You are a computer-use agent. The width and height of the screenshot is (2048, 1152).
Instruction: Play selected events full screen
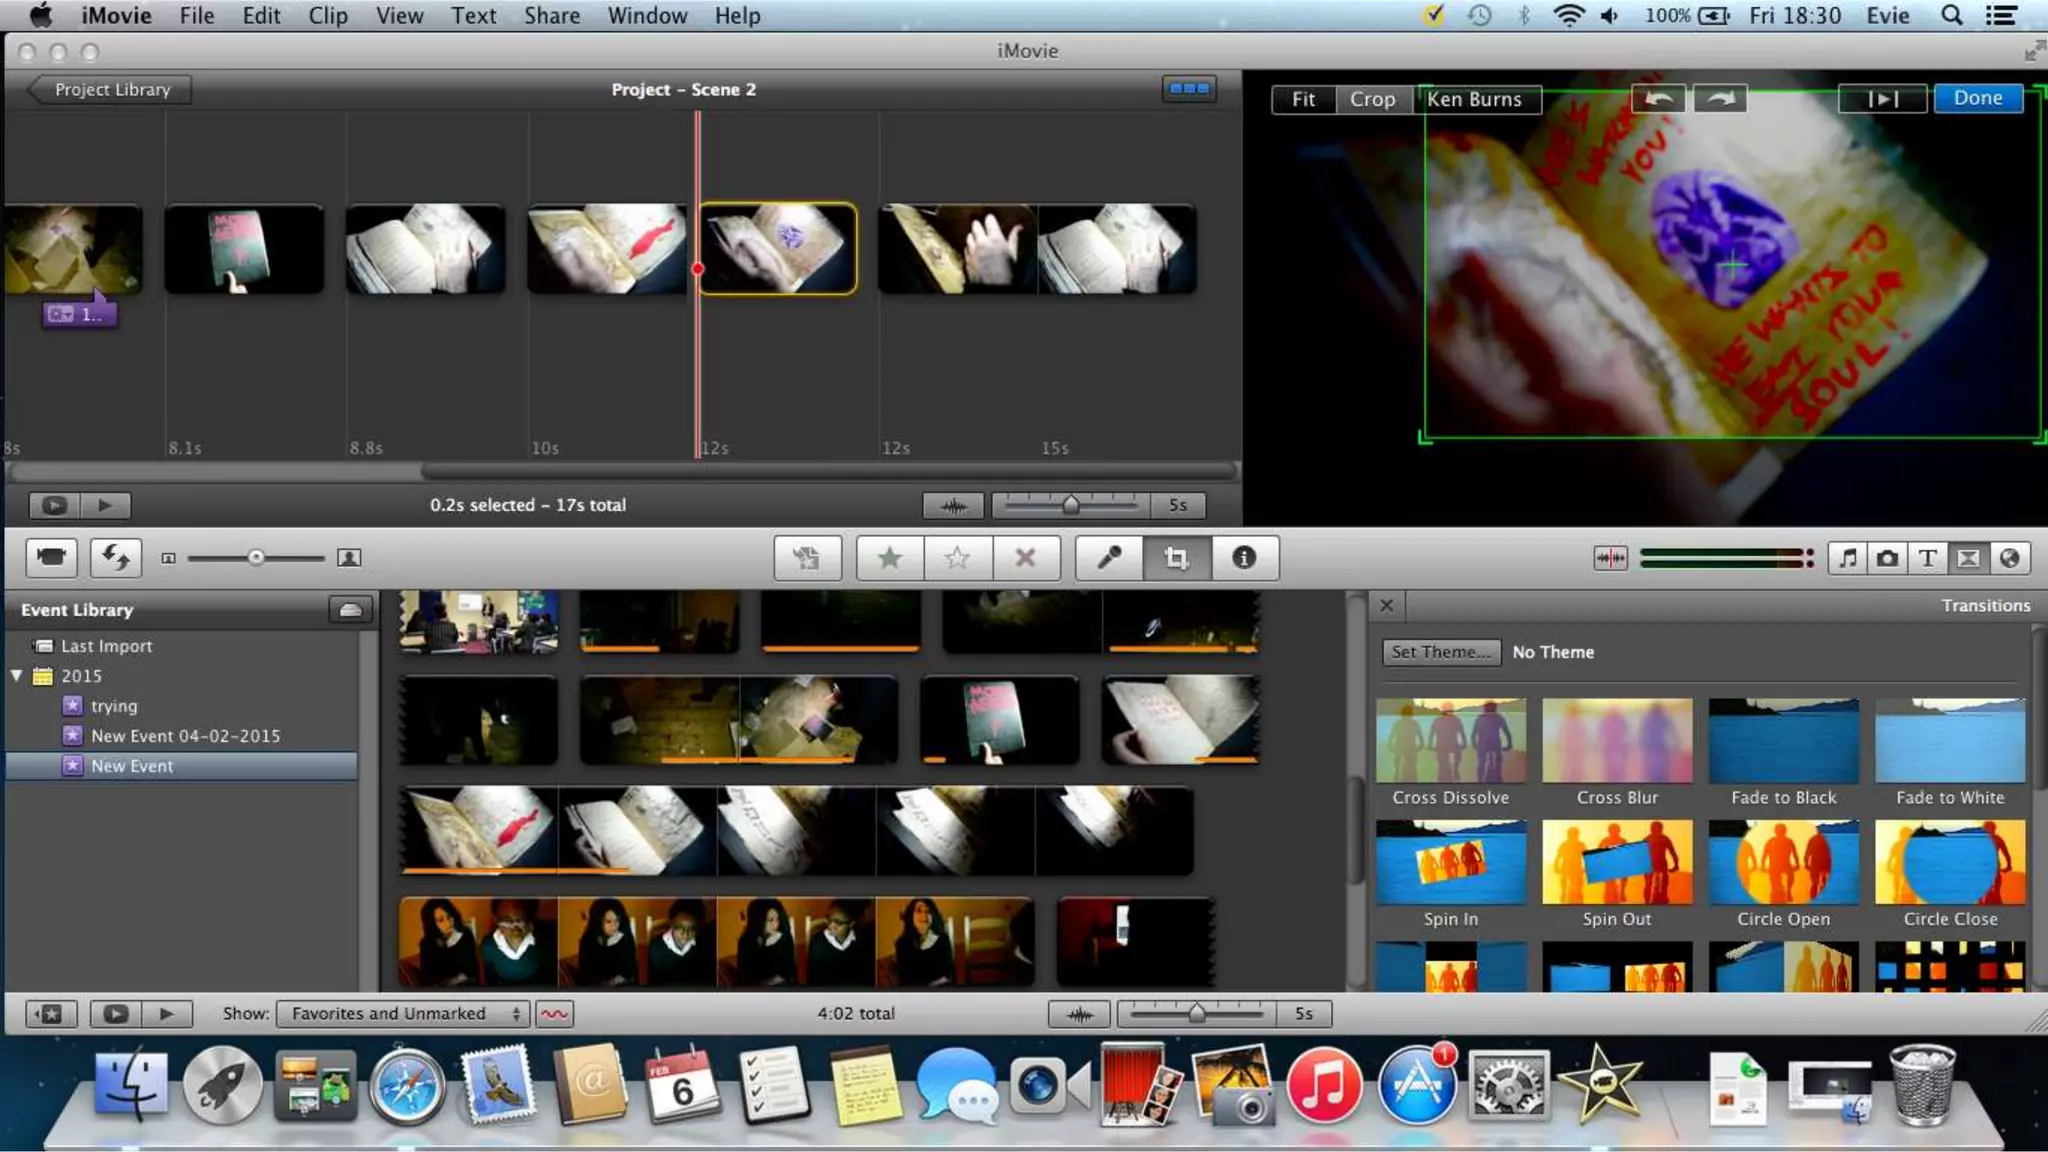[x=115, y=1013]
